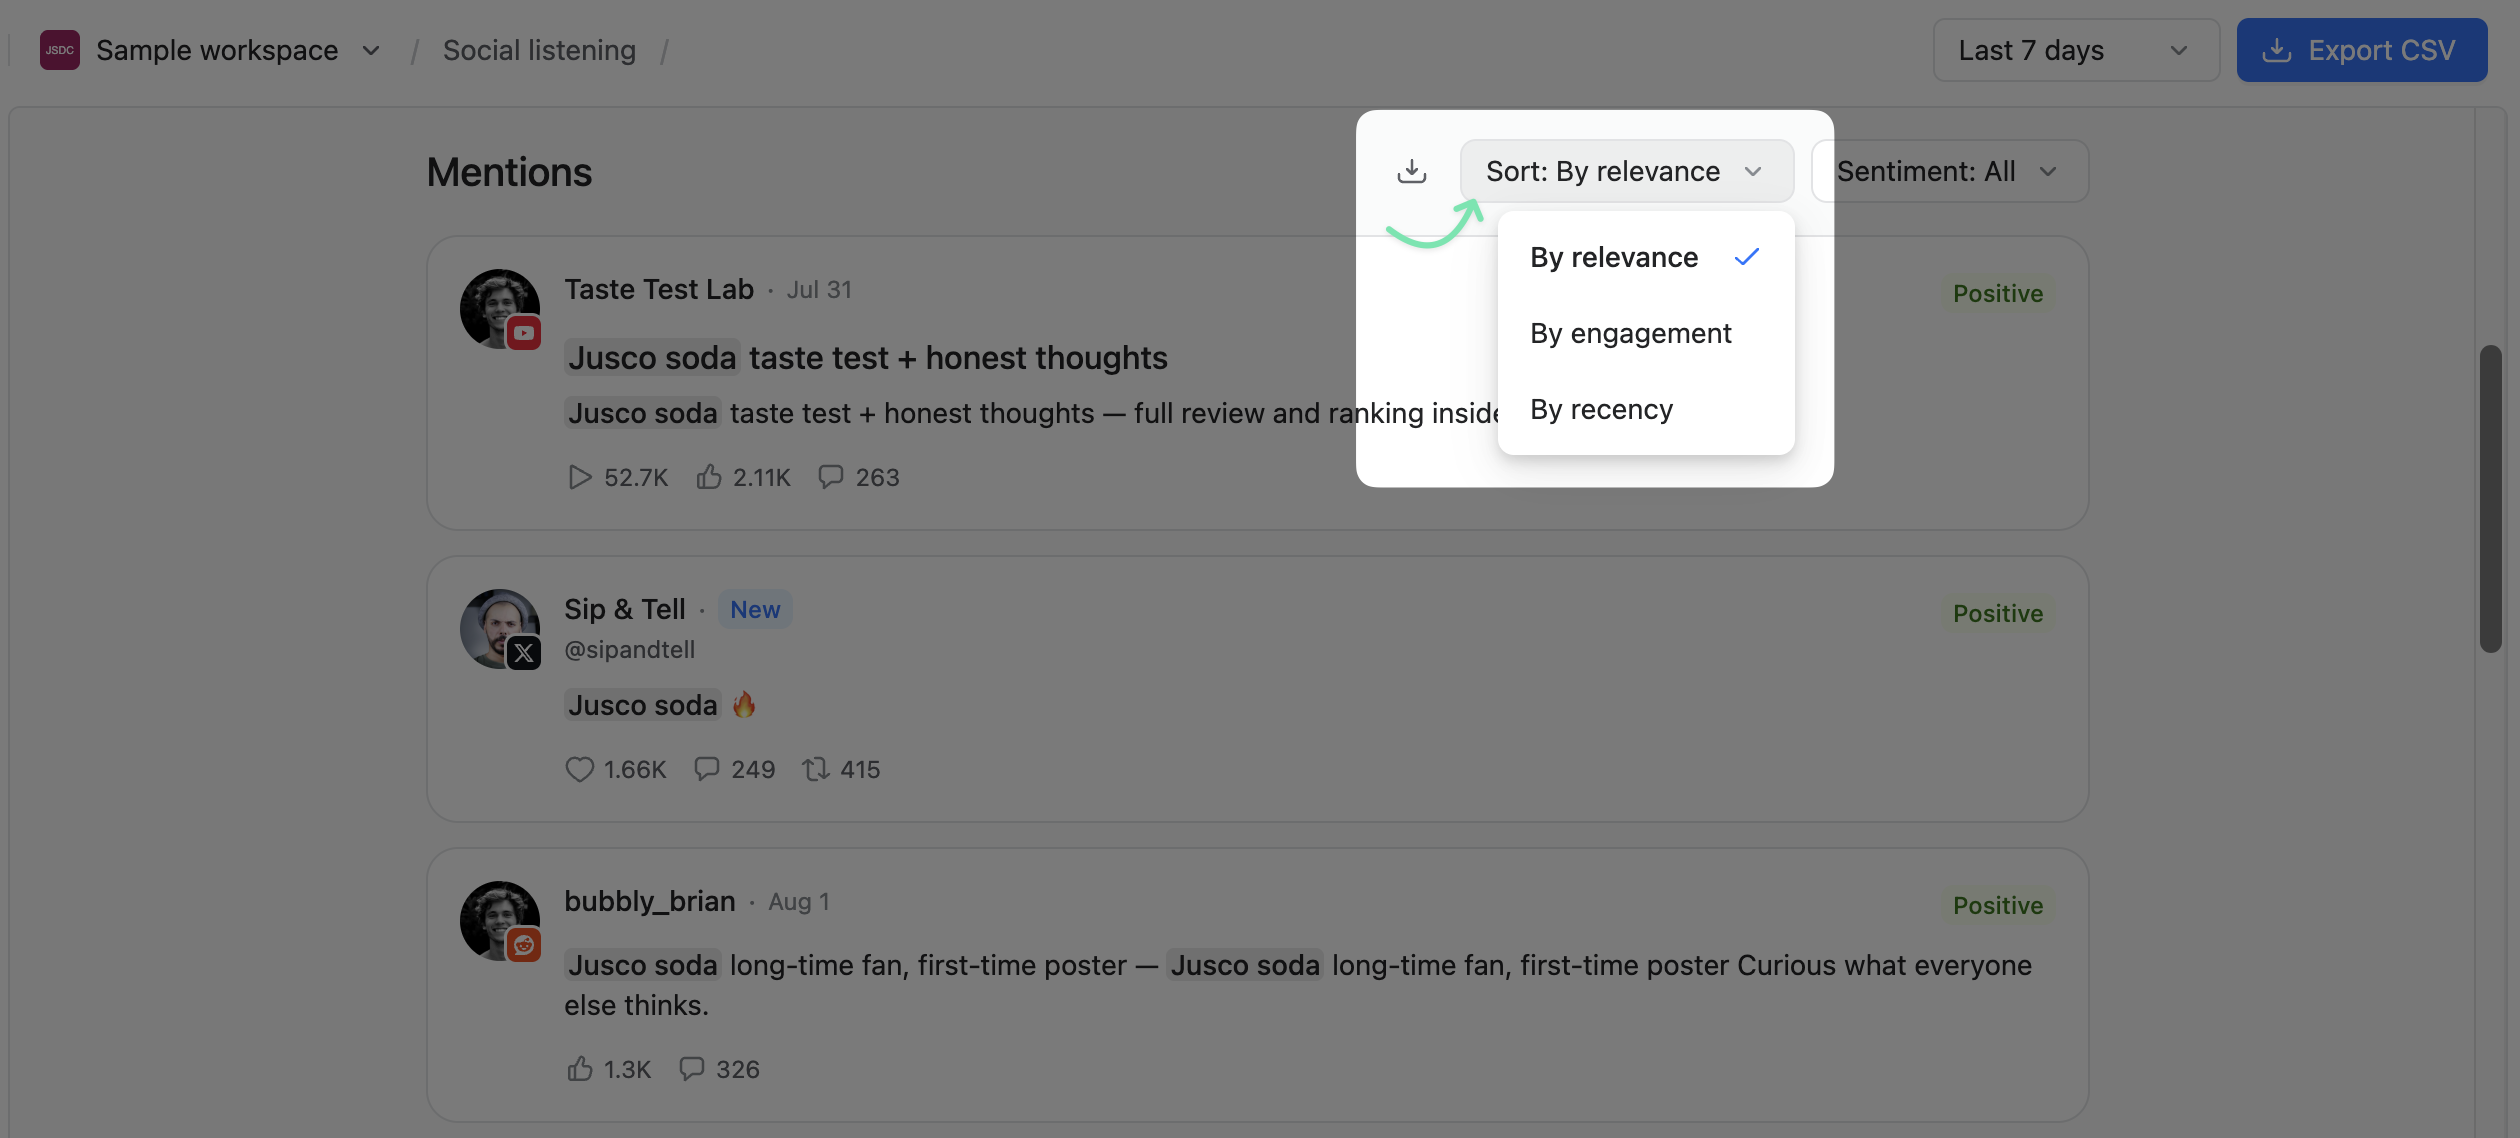Click the Reddit badge on bubbly_brian avatar

click(523, 945)
